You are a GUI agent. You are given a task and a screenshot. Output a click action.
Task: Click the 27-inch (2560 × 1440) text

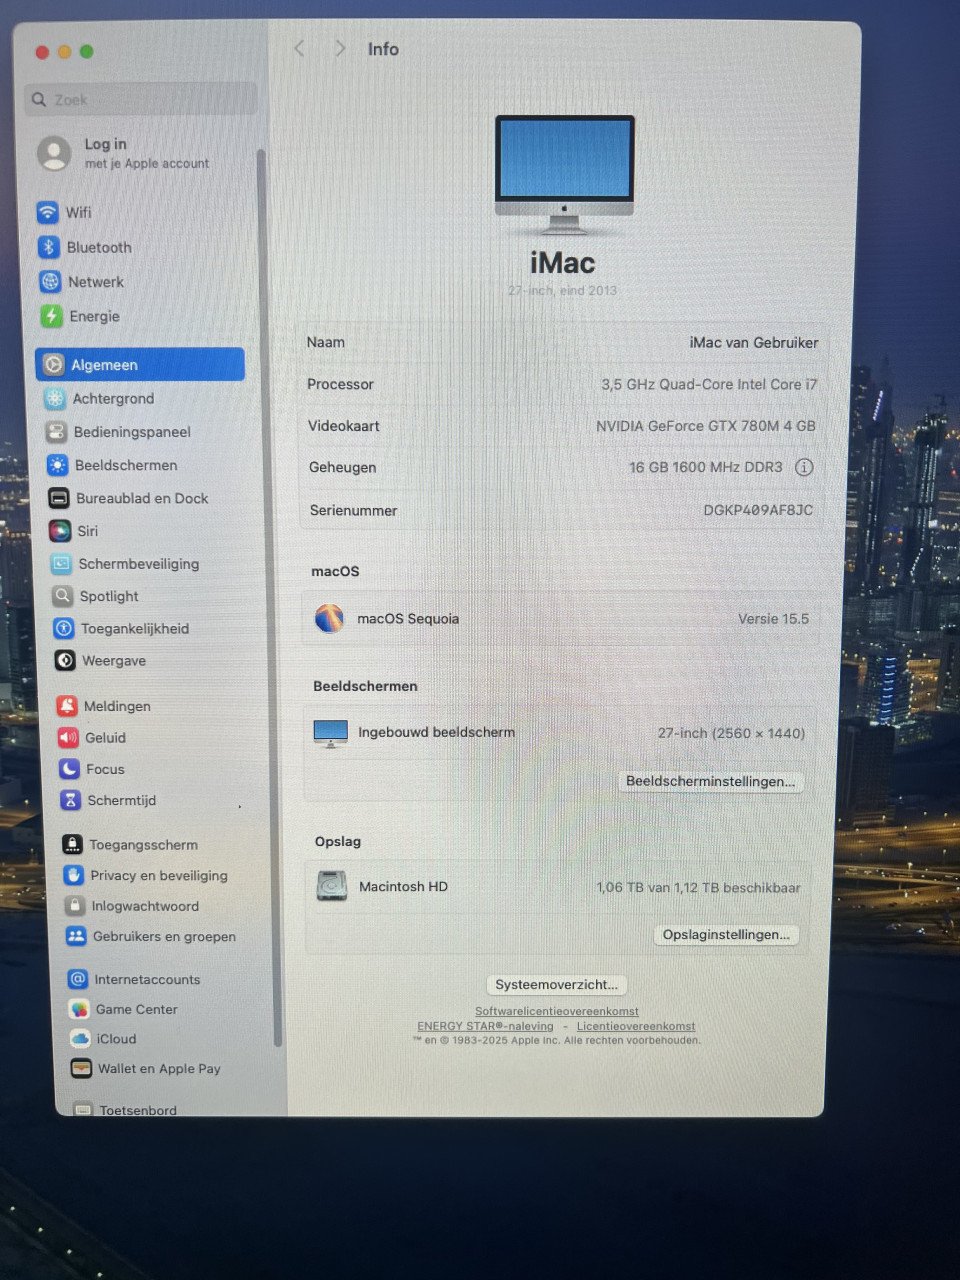pos(731,733)
